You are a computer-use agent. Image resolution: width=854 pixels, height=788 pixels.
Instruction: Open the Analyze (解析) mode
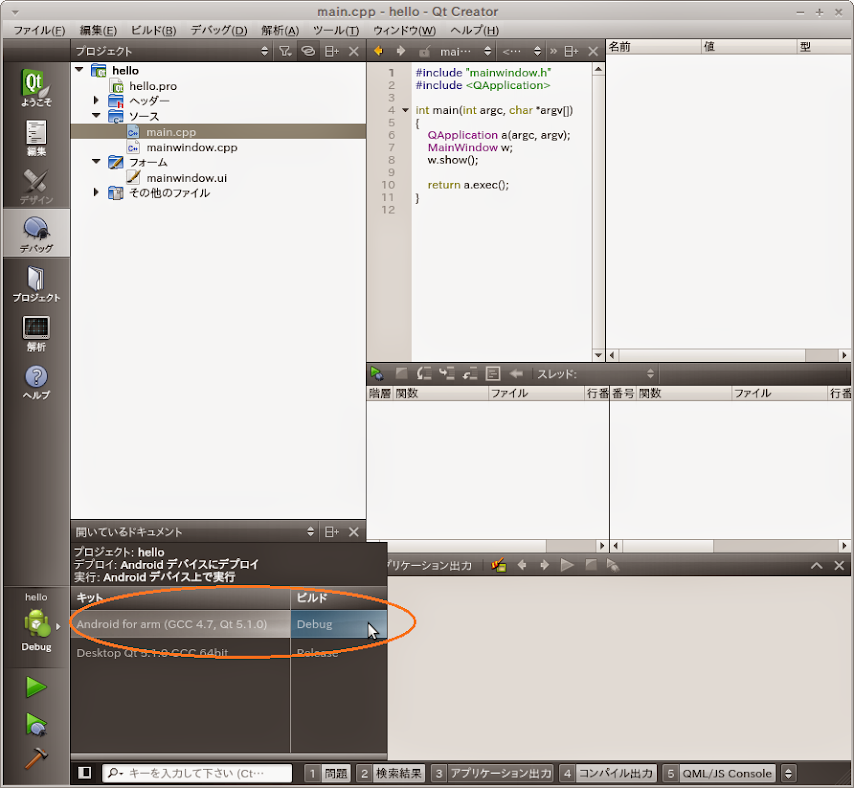click(x=36, y=333)
